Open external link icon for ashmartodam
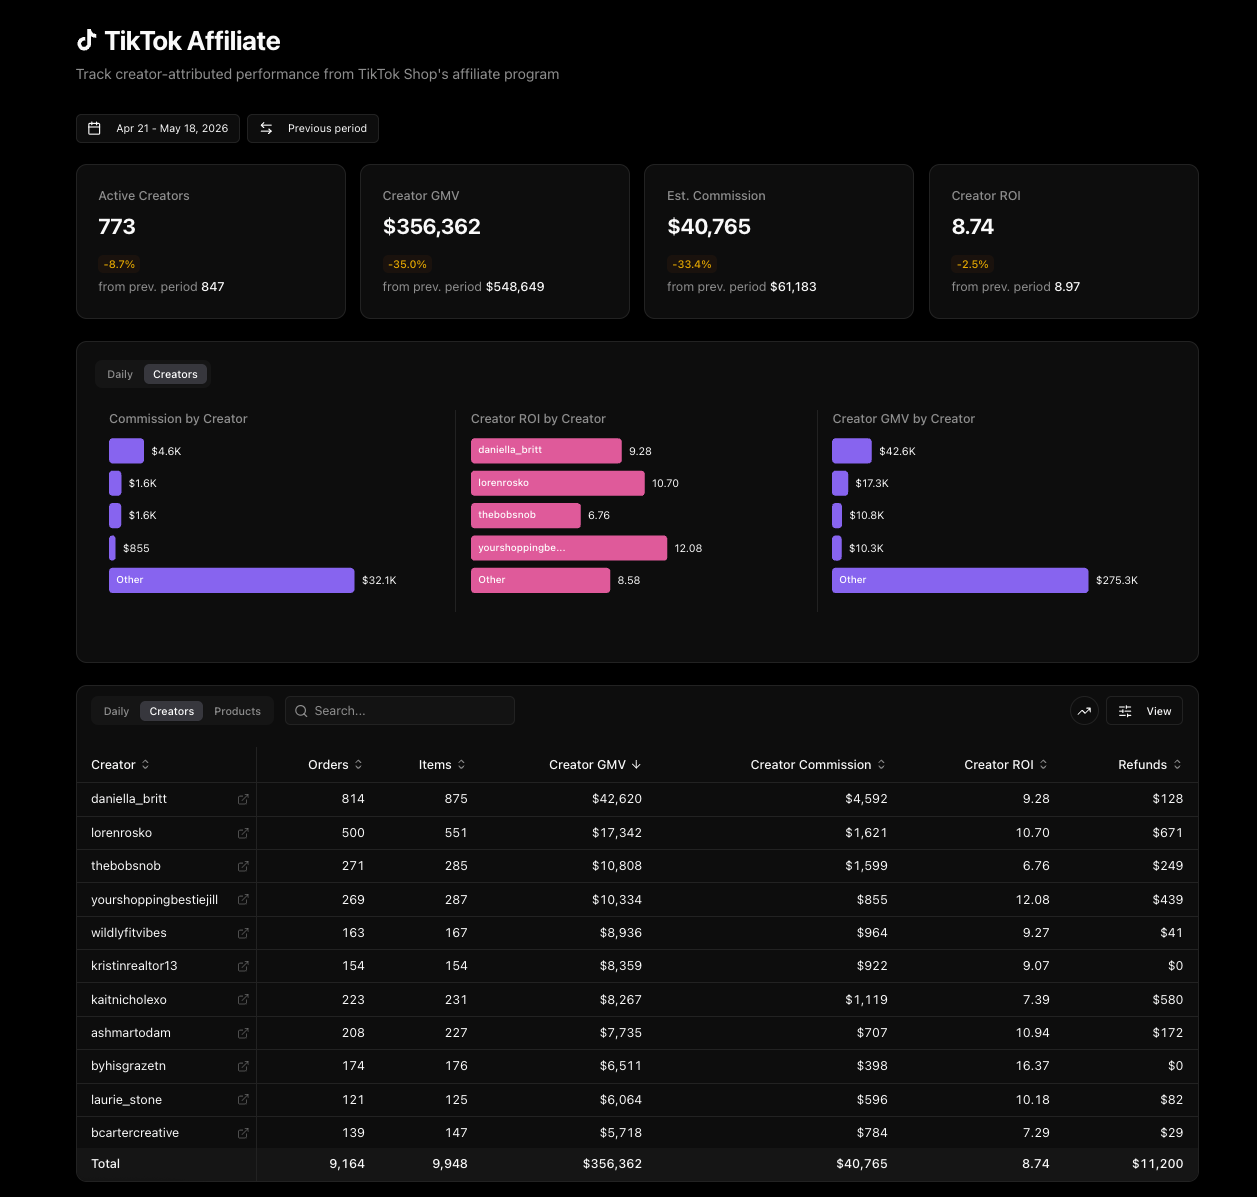1257x1197 pixels. [243, 1033]
